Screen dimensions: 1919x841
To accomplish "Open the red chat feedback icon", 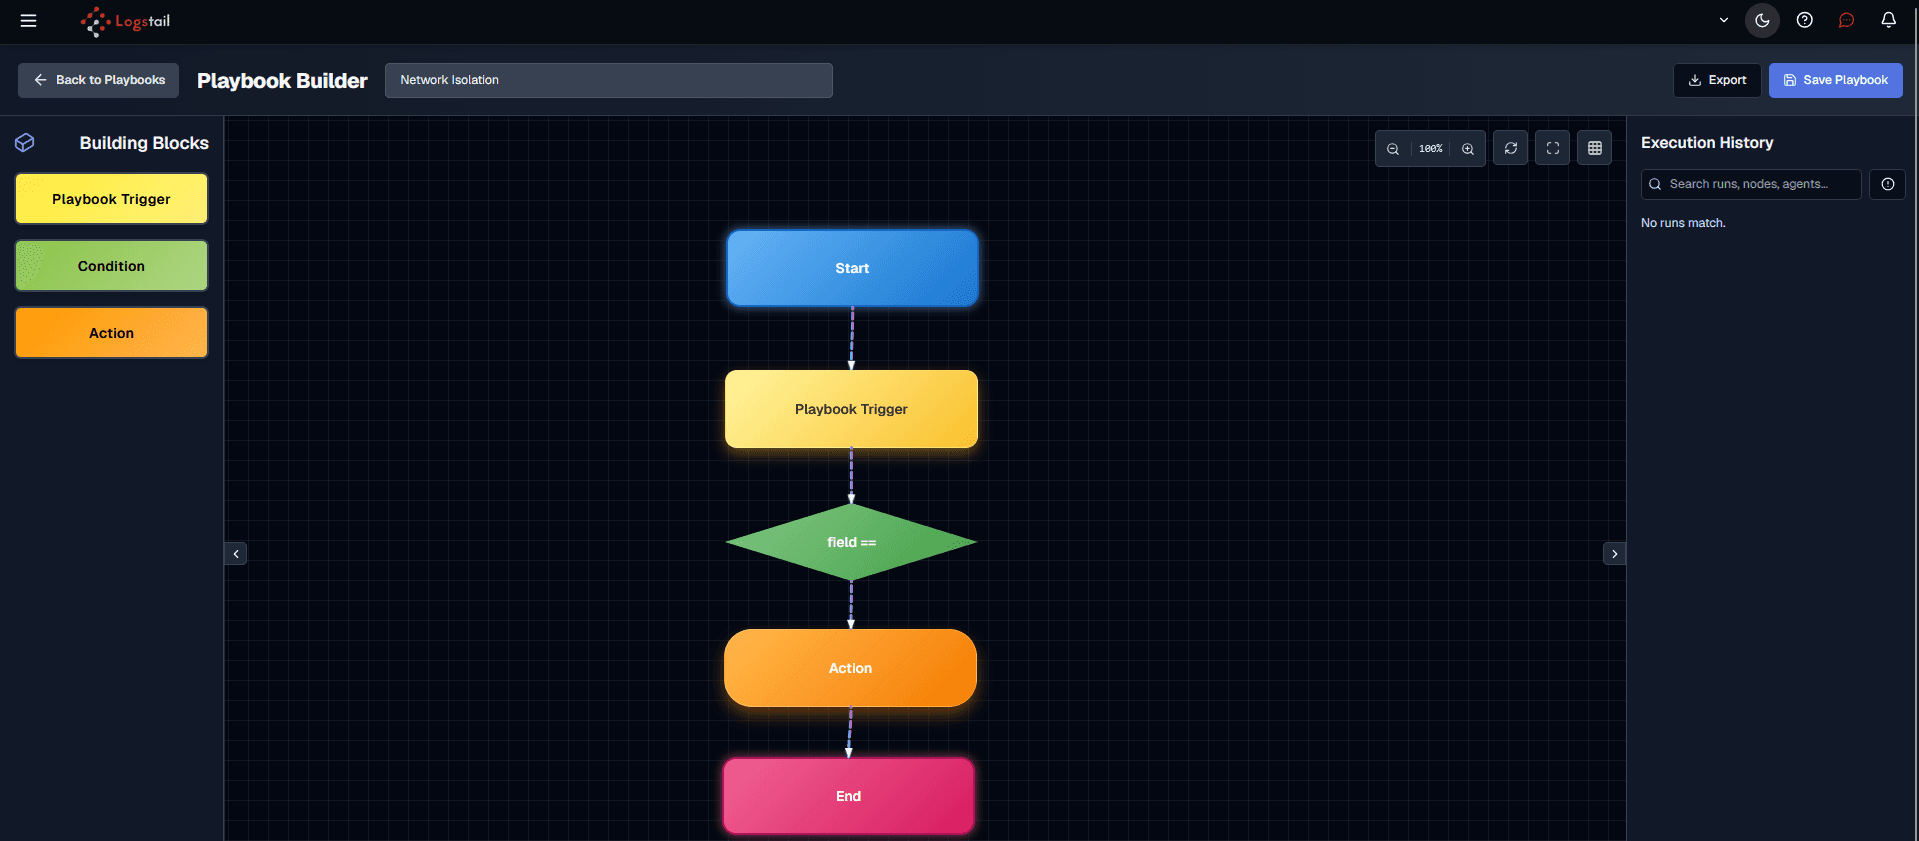I will [1847, 20].
